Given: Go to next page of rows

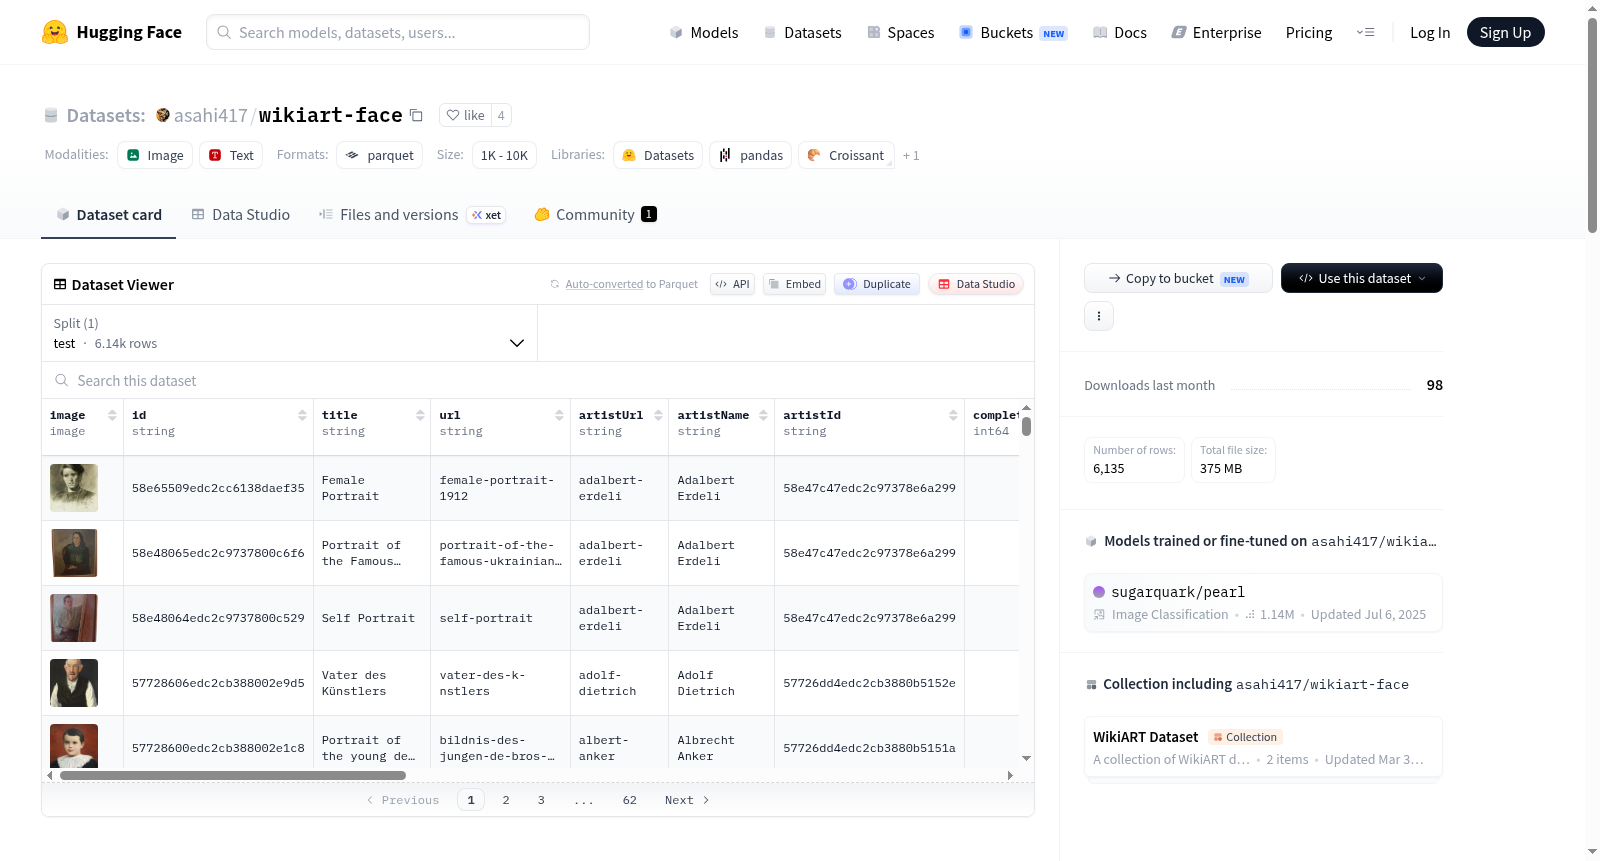Looking at the screenshot, I should pyautogui.click(x=687, y=800).
